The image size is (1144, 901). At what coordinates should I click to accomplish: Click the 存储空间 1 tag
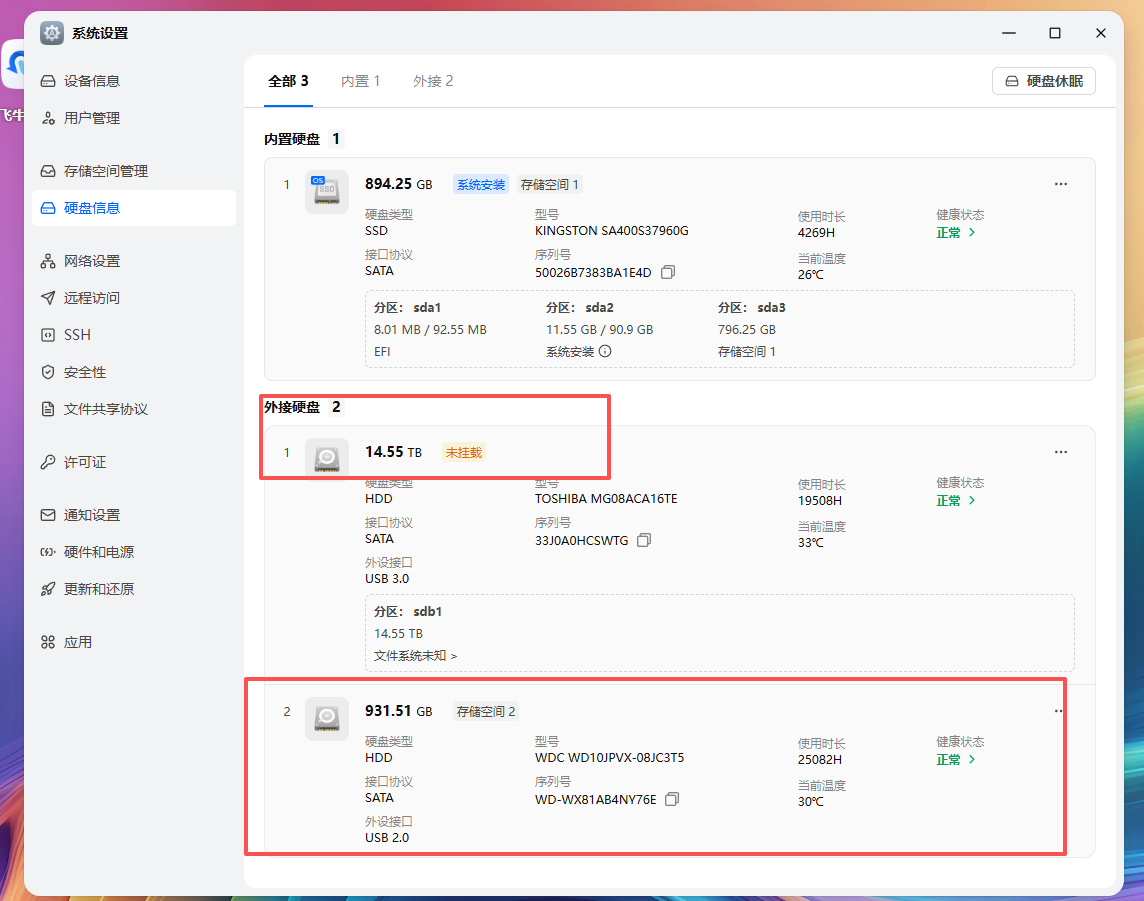(x=549, y=185)
